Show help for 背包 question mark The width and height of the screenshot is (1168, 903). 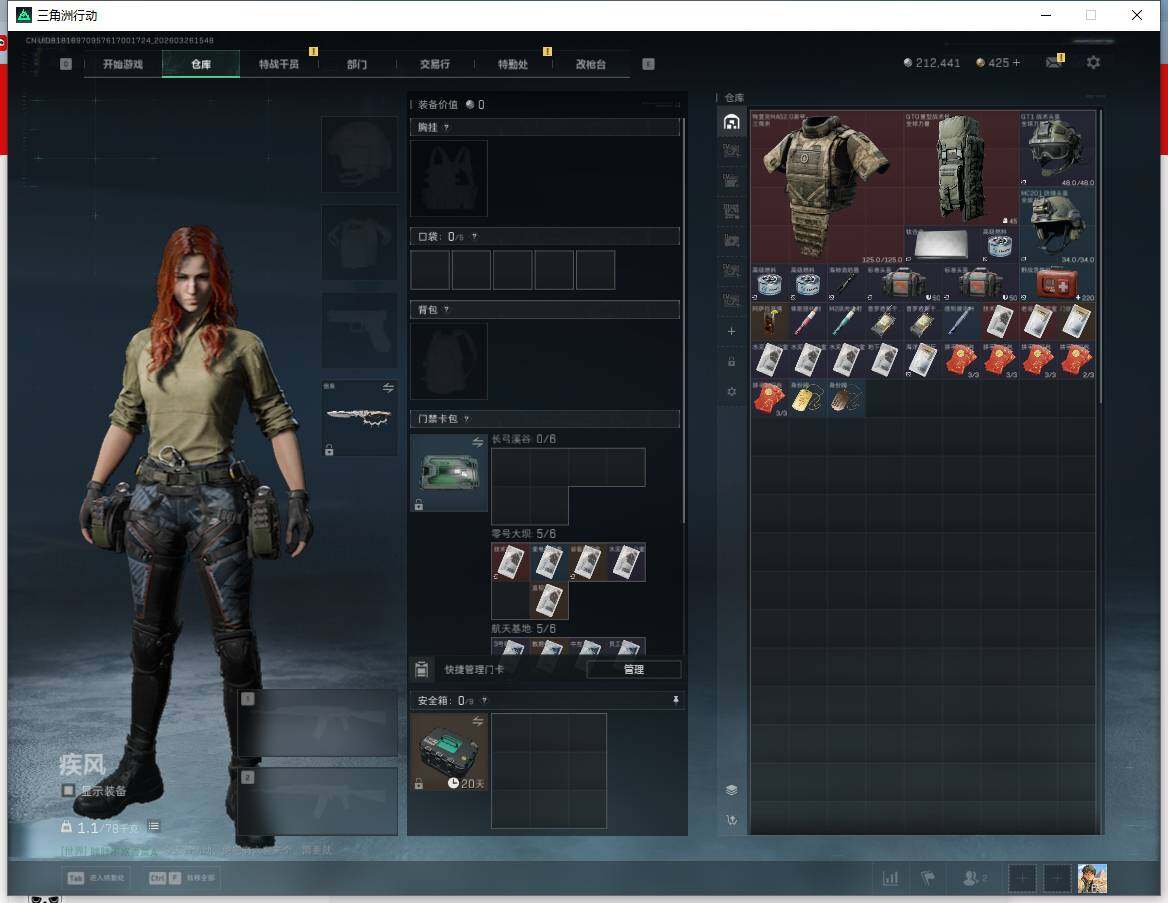[x=446, y=309]
